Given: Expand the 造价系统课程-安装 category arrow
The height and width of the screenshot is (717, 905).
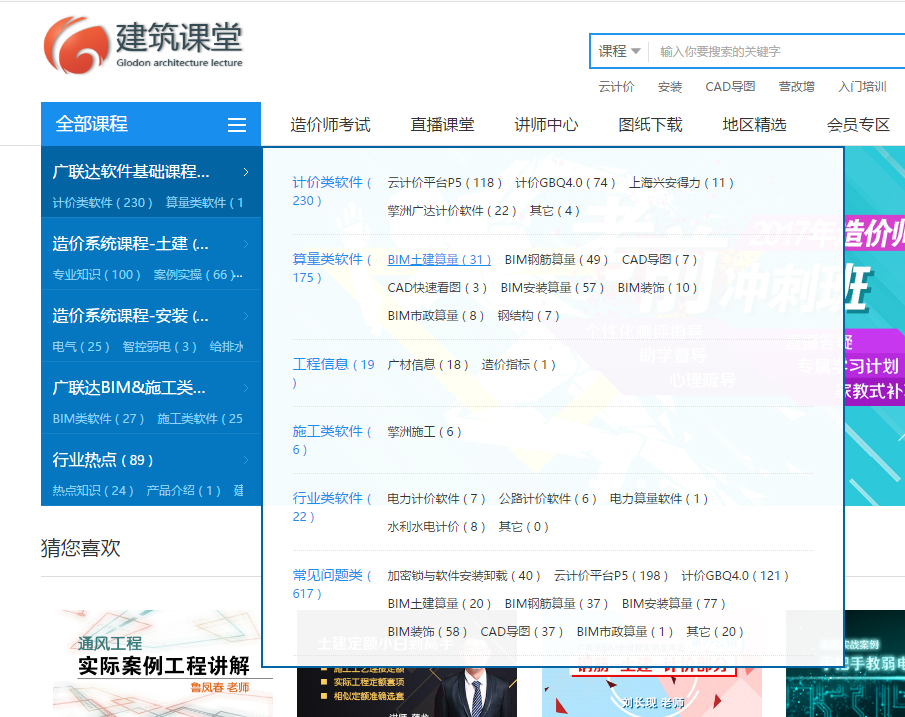Looking at the screenshot, I should 246,316.
